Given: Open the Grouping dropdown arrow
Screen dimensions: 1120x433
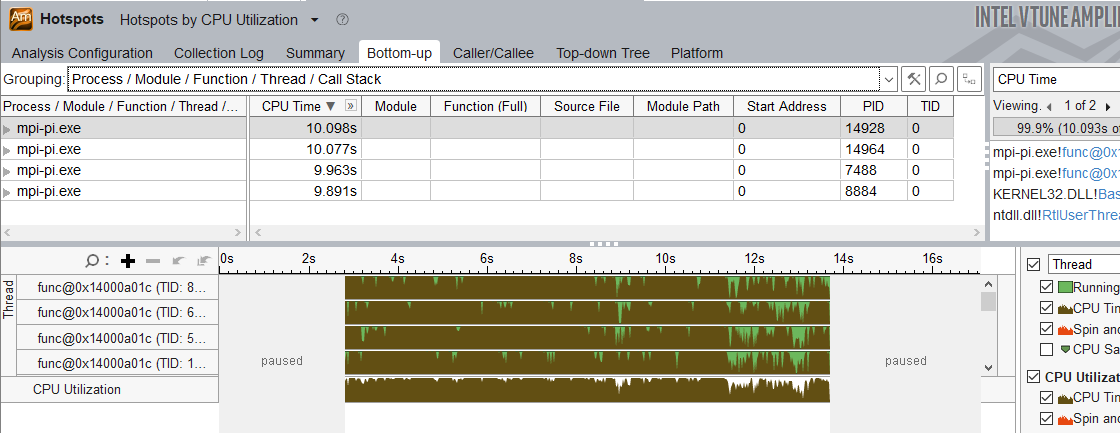Looking at the screenshot, I should click(888, 79).
